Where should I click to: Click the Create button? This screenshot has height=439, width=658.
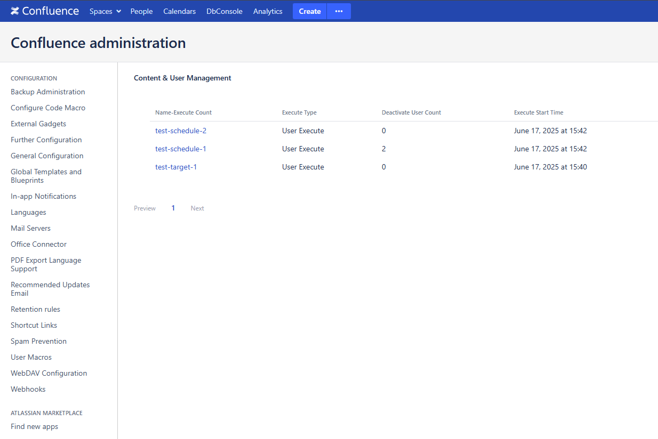pos(310,11)
